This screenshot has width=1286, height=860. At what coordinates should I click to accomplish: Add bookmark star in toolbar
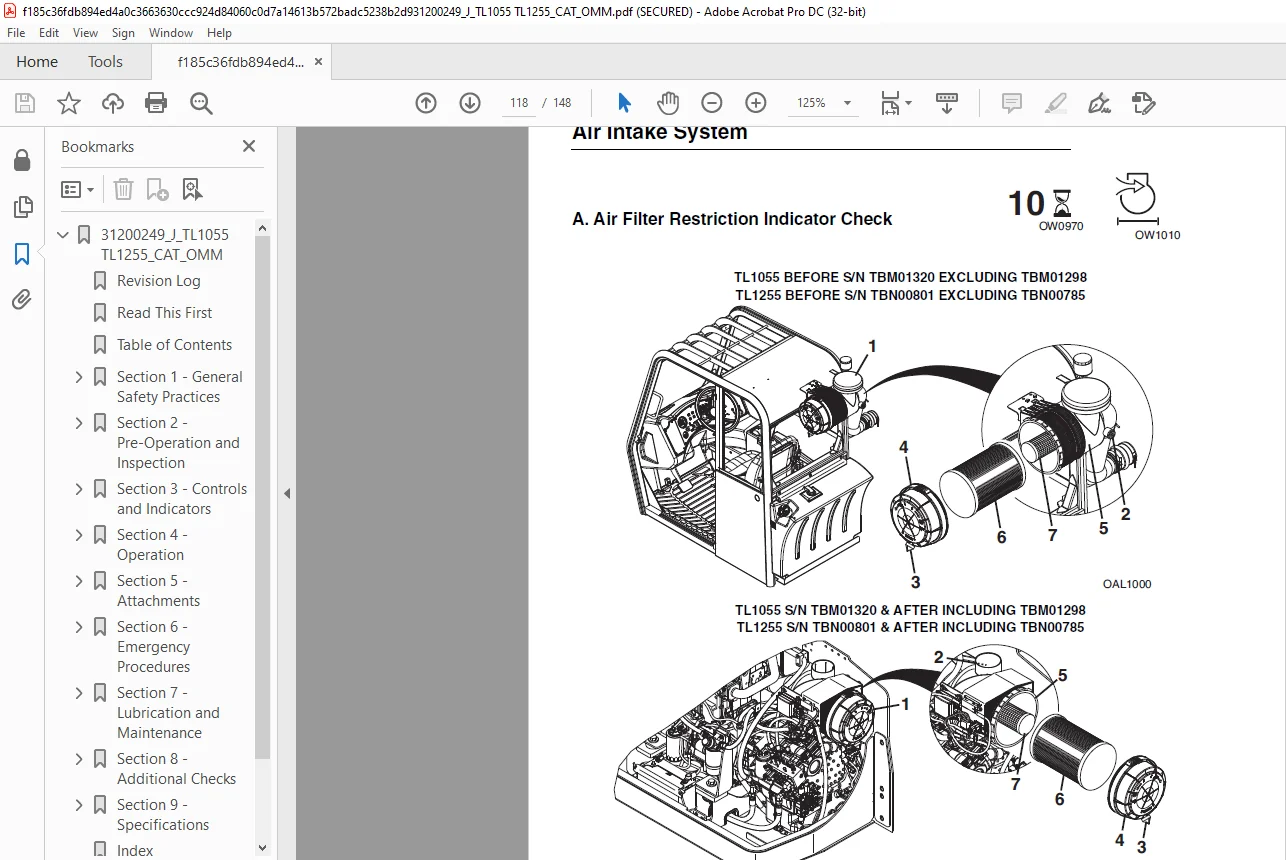(69, 103)
